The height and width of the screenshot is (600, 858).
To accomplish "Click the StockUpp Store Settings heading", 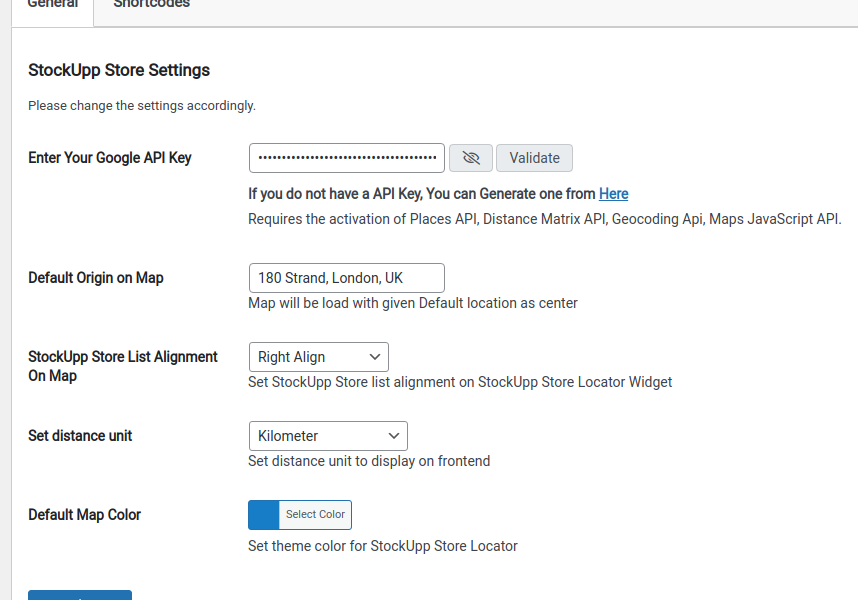I will 119,70.
